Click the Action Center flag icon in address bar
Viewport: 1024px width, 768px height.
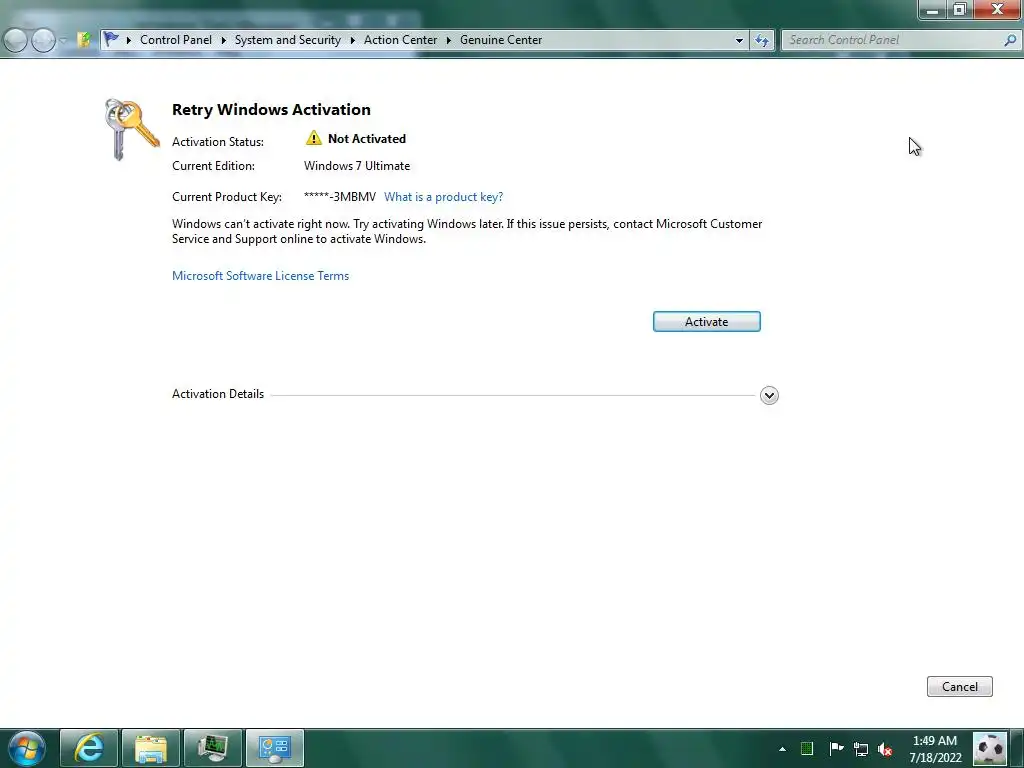click(112, 39)
